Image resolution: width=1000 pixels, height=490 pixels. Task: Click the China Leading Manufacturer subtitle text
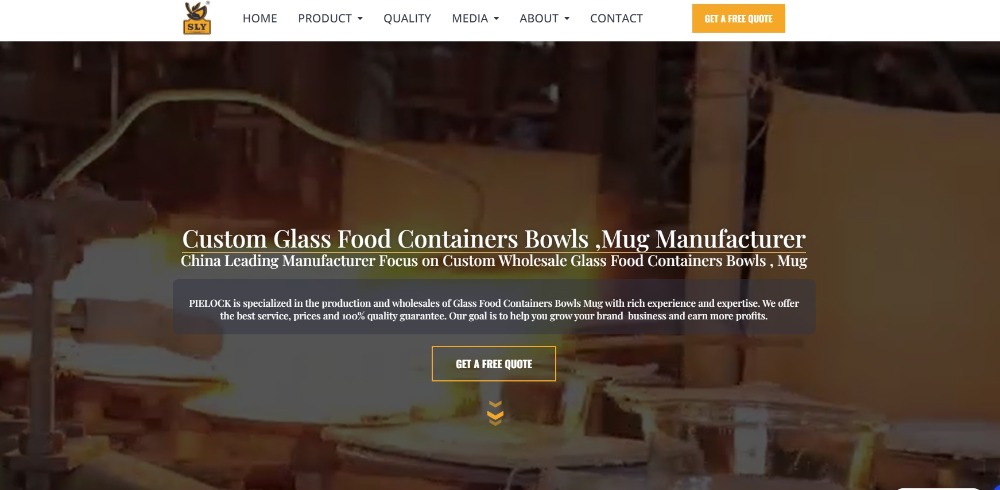[x=494, y=260]
